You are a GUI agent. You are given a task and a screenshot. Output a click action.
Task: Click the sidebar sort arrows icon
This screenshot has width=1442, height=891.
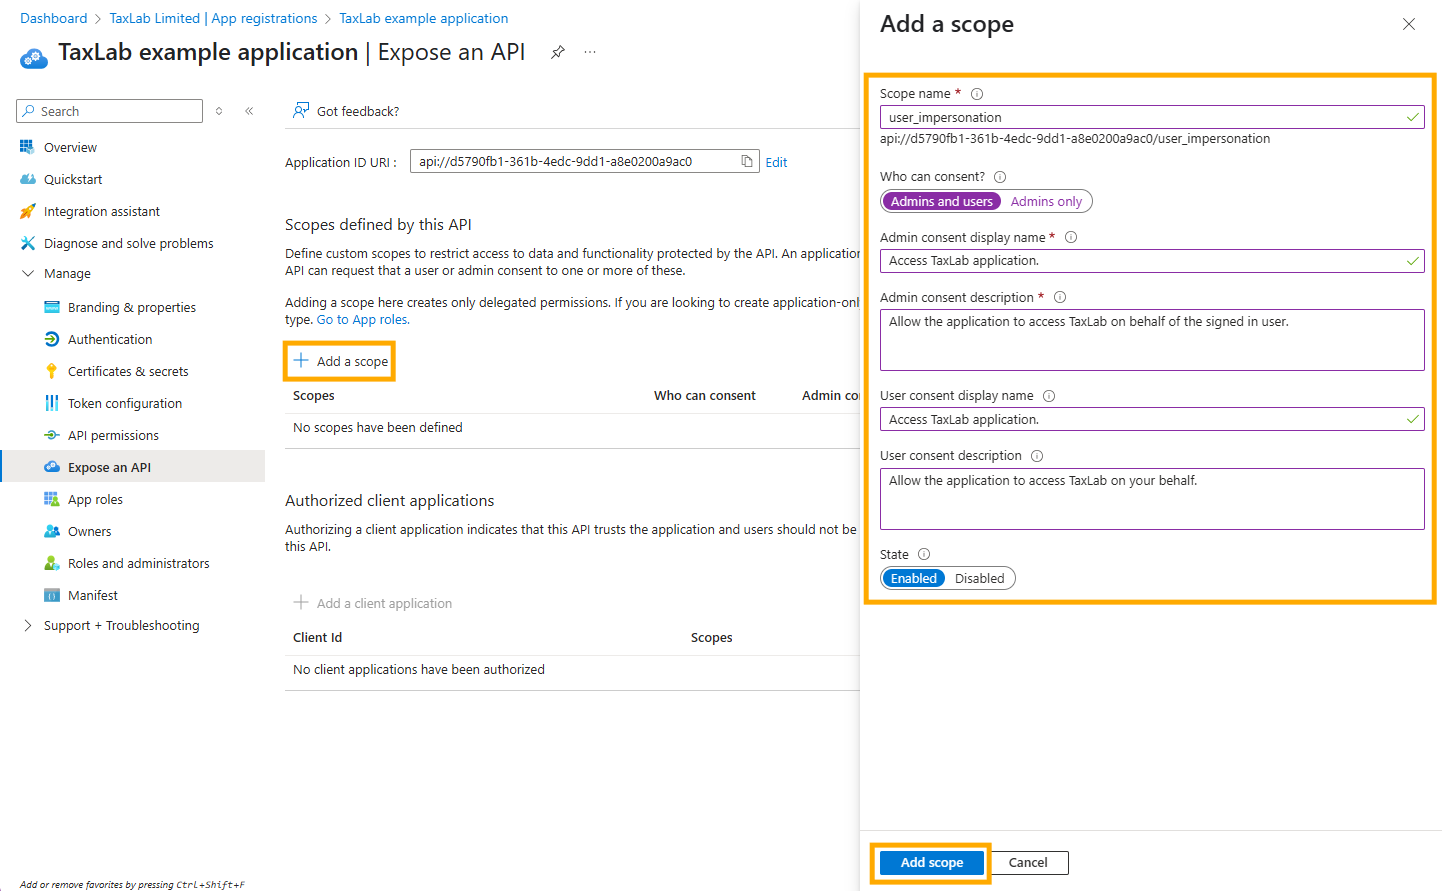pyautogui.click(x=219, y=111)
